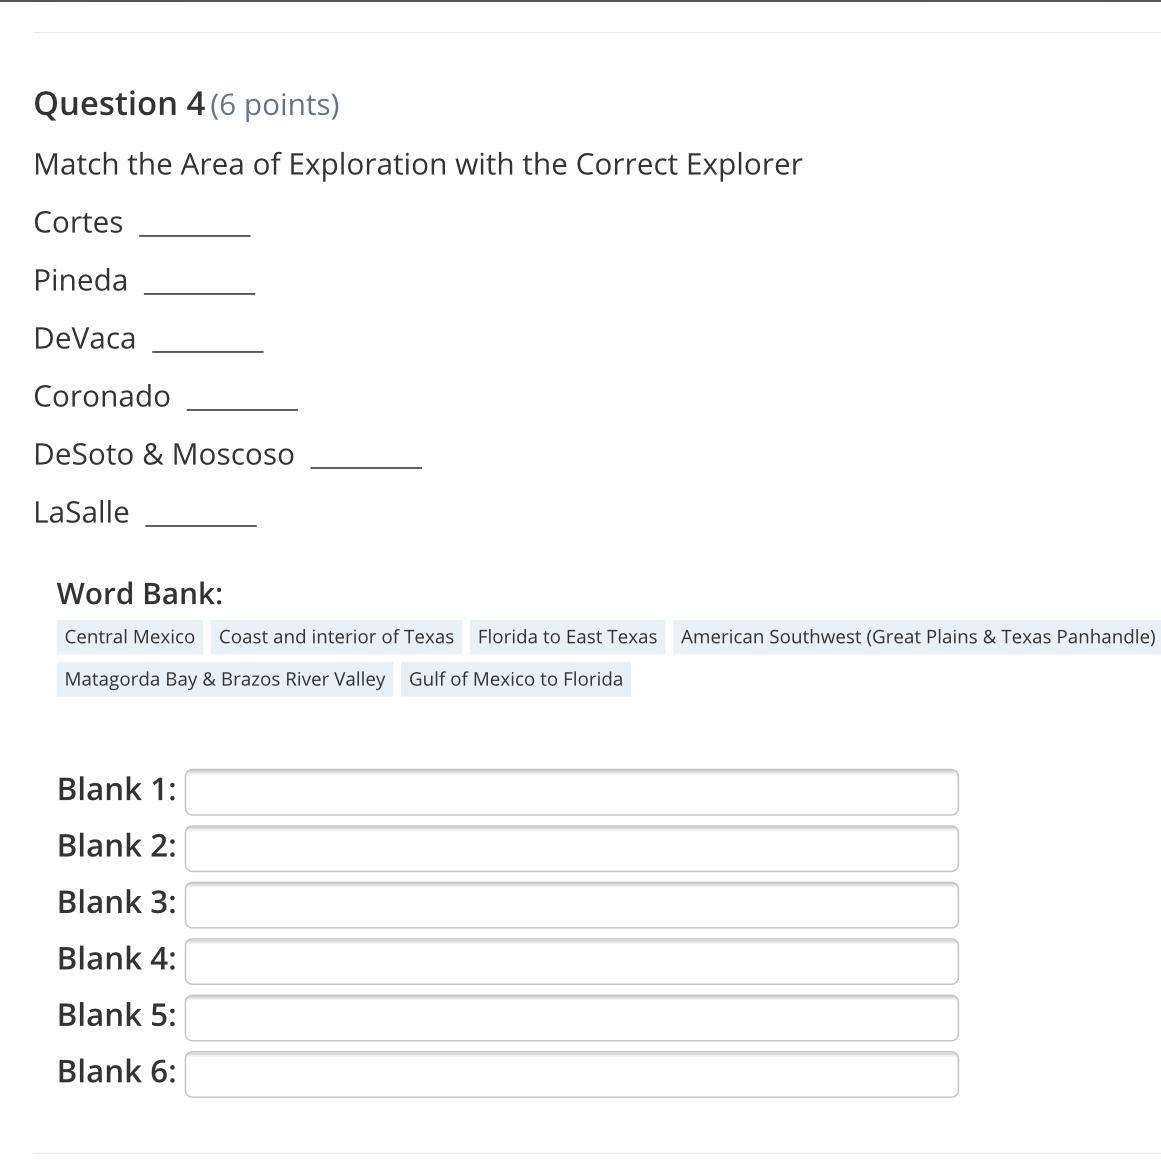Click the Question 4 heading
The width and height of the screenshot is (1161, 1162).
coord(119,104)
